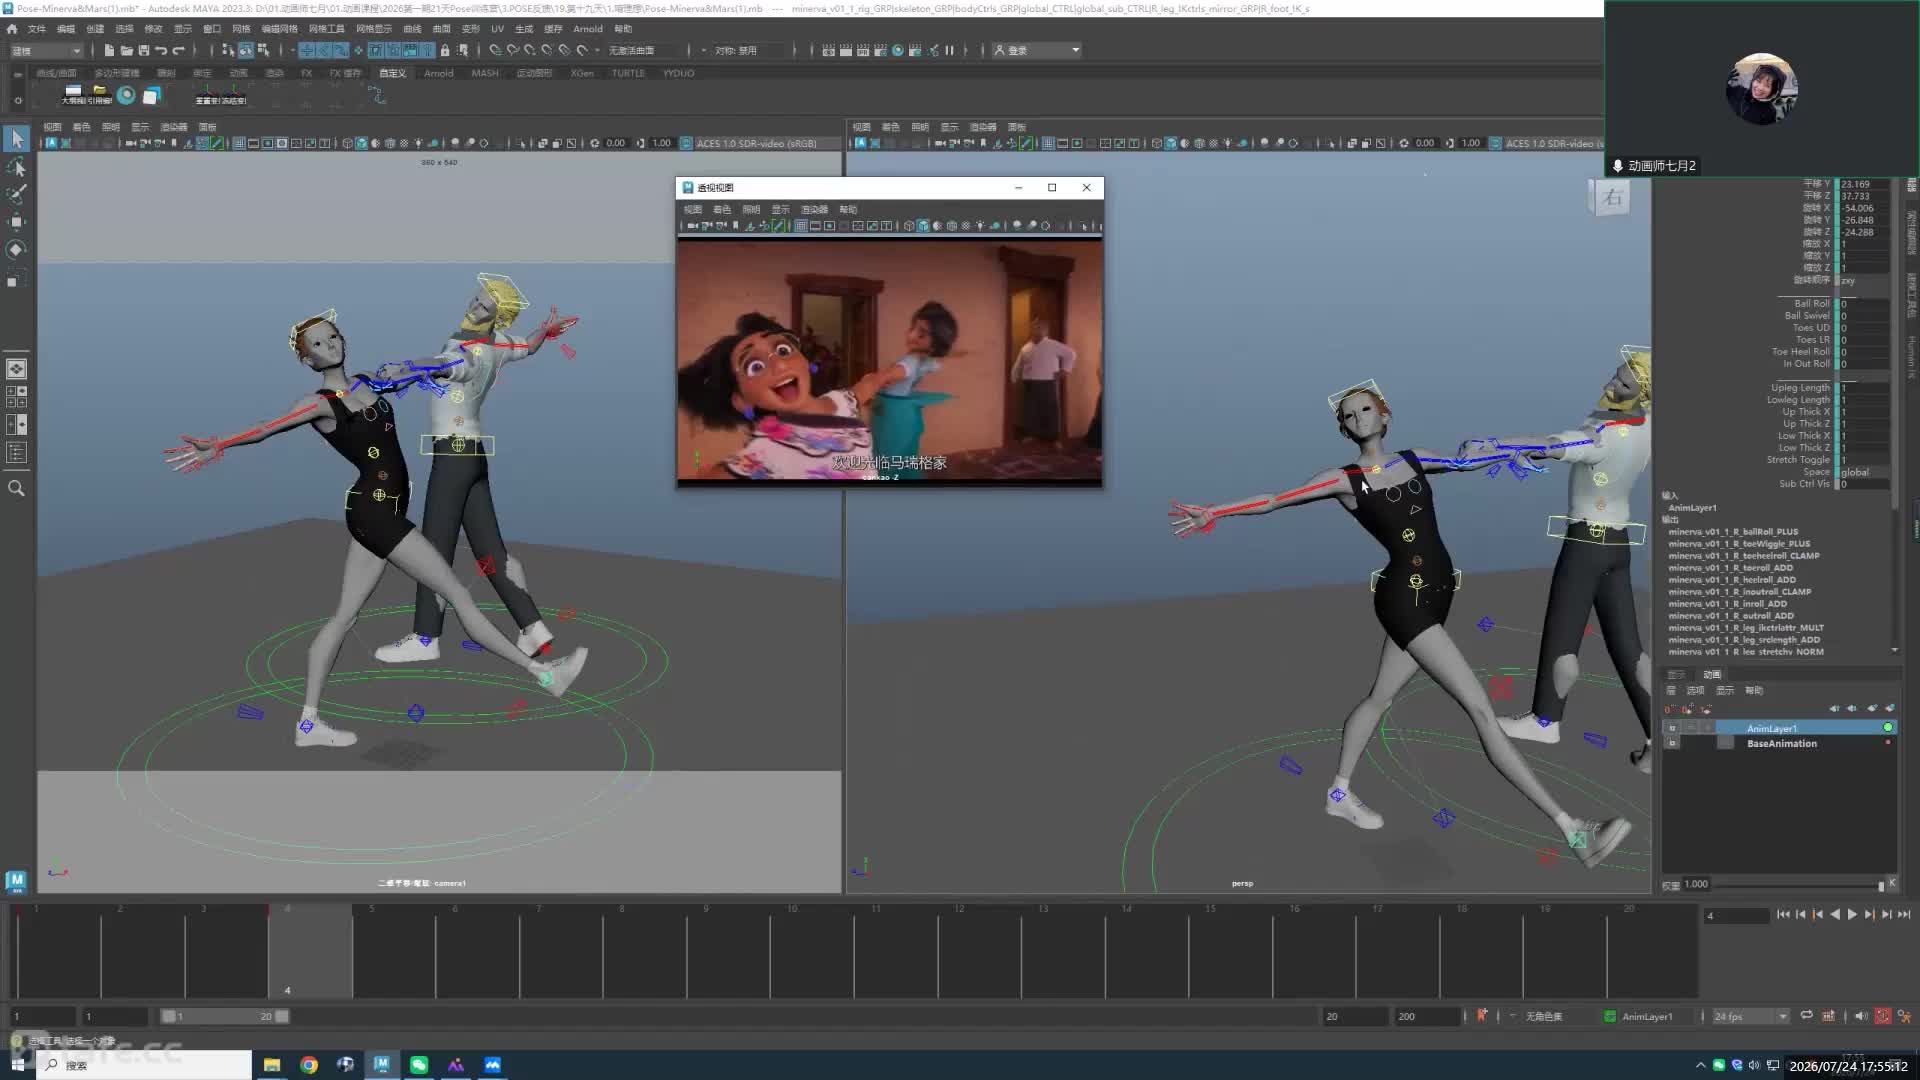Open the Arnold menu in main menu bar

point(588,29)
